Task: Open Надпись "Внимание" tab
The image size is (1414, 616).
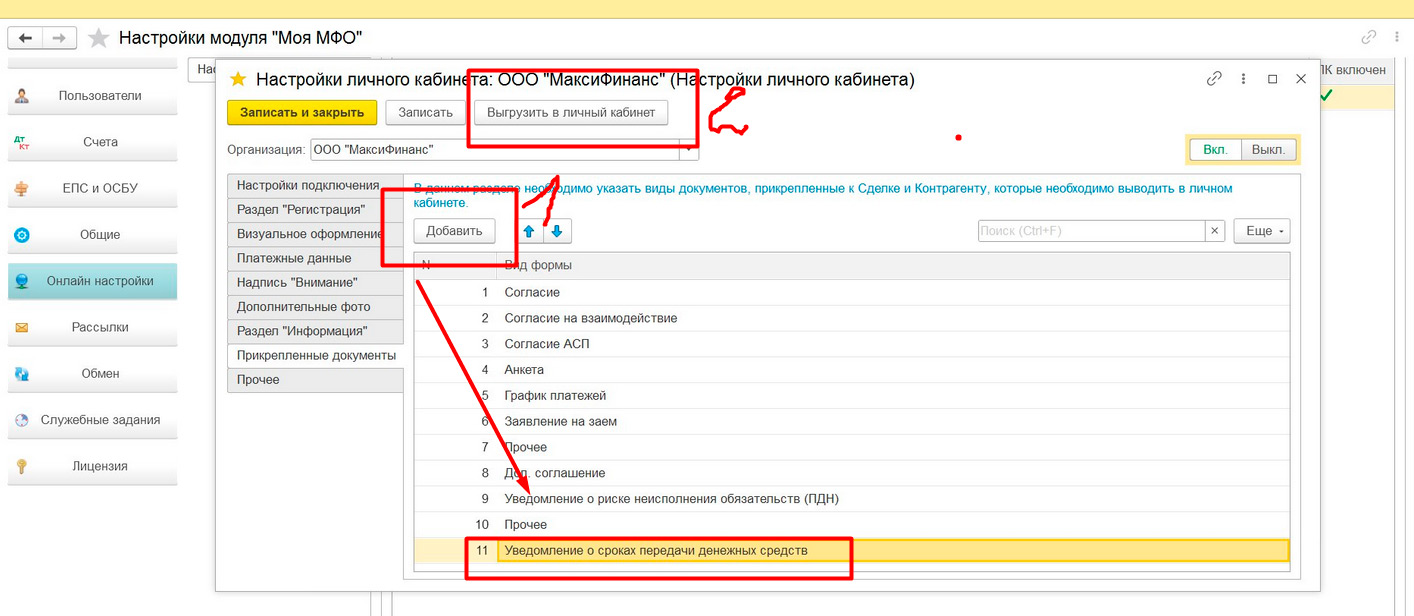Action: click(x=315, y=283)
